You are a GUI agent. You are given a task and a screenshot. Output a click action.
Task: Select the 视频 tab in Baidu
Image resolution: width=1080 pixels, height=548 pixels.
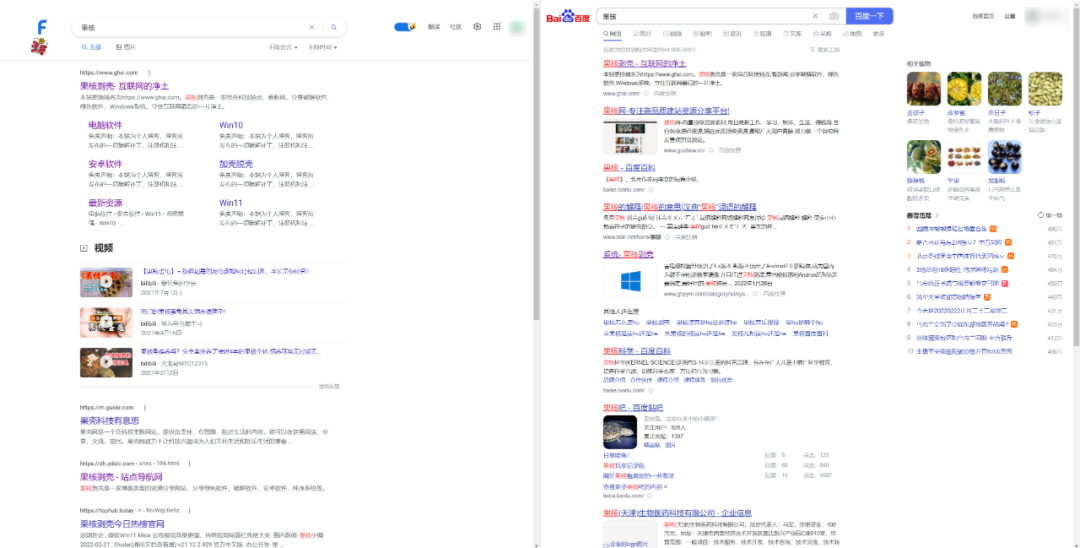672,33
